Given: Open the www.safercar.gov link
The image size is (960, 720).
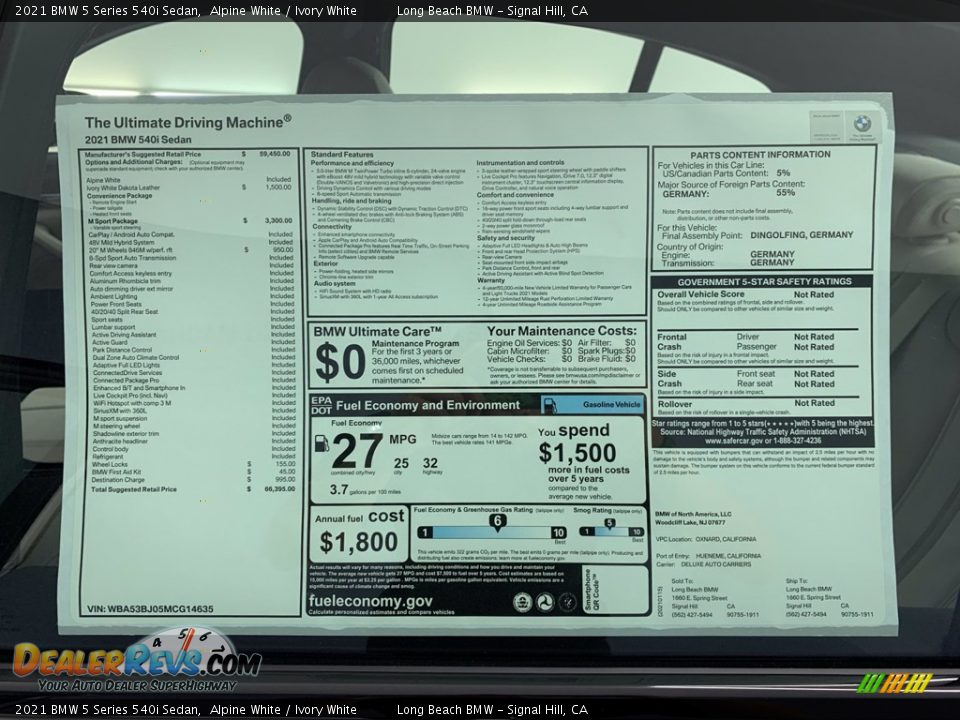Looking at the screenshot, I should (733, 440).
